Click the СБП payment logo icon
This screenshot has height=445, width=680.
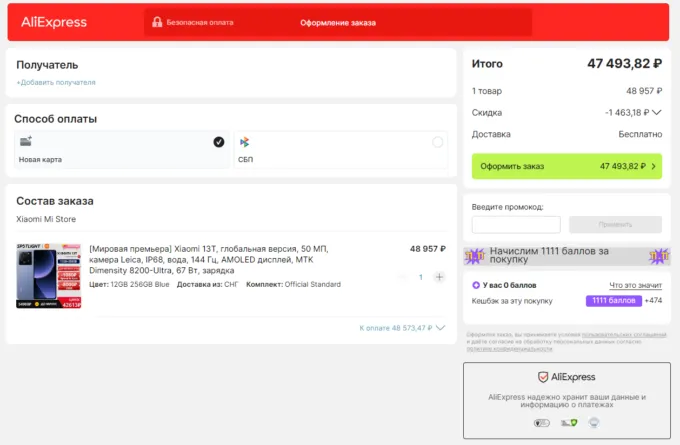pos(244,142)
